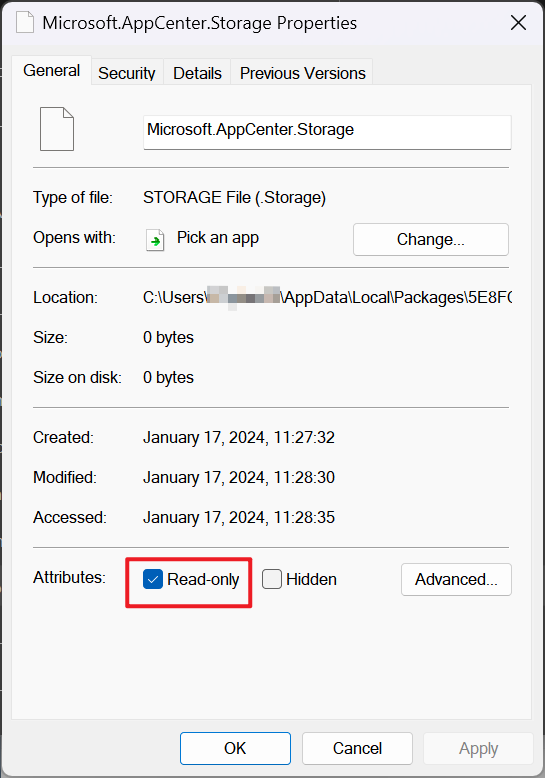The height and width of the screenshot is (778, 545).
Task: Close the Properties dialog with the X
Action: click(x=518, y=22)
